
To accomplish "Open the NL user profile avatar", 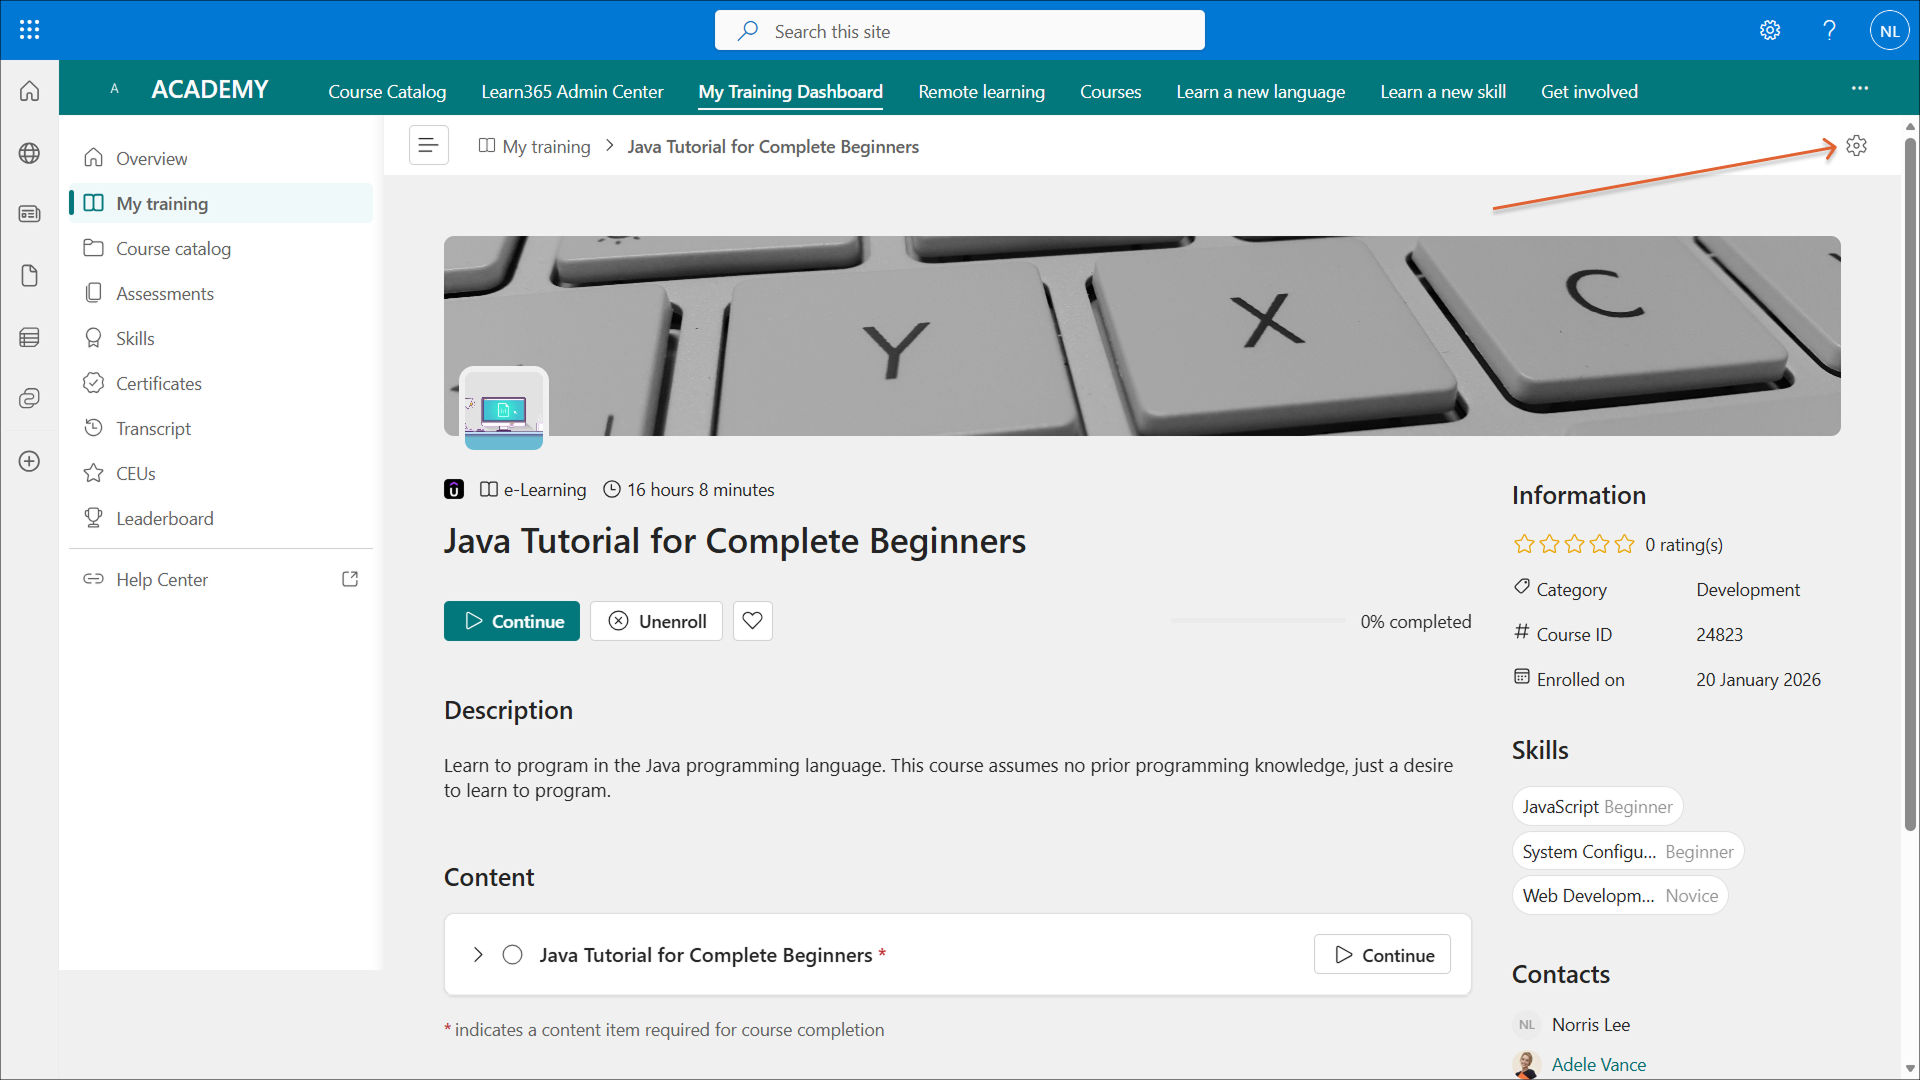I will (1889, 31).
